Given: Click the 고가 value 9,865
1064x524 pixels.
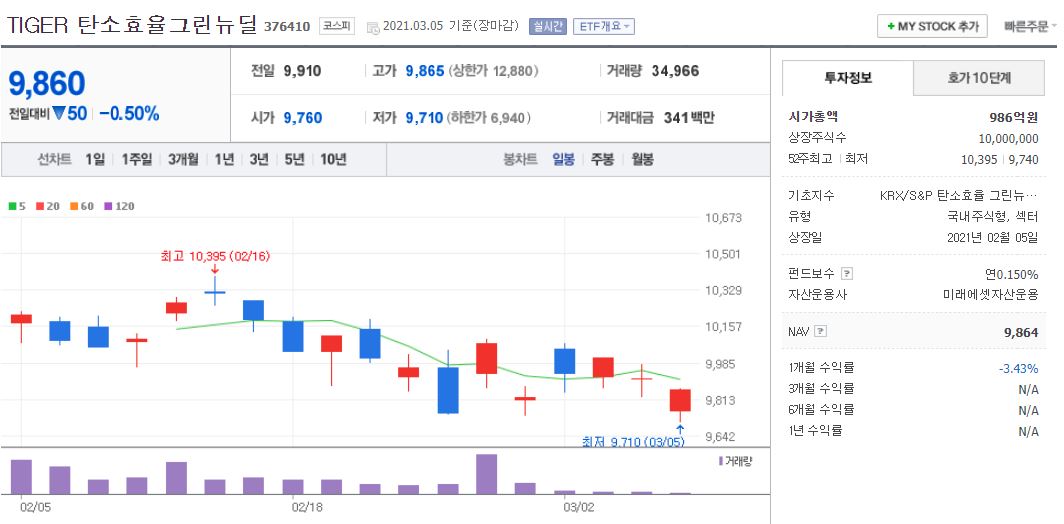Looking at the screenshot, I should [425, 71].
